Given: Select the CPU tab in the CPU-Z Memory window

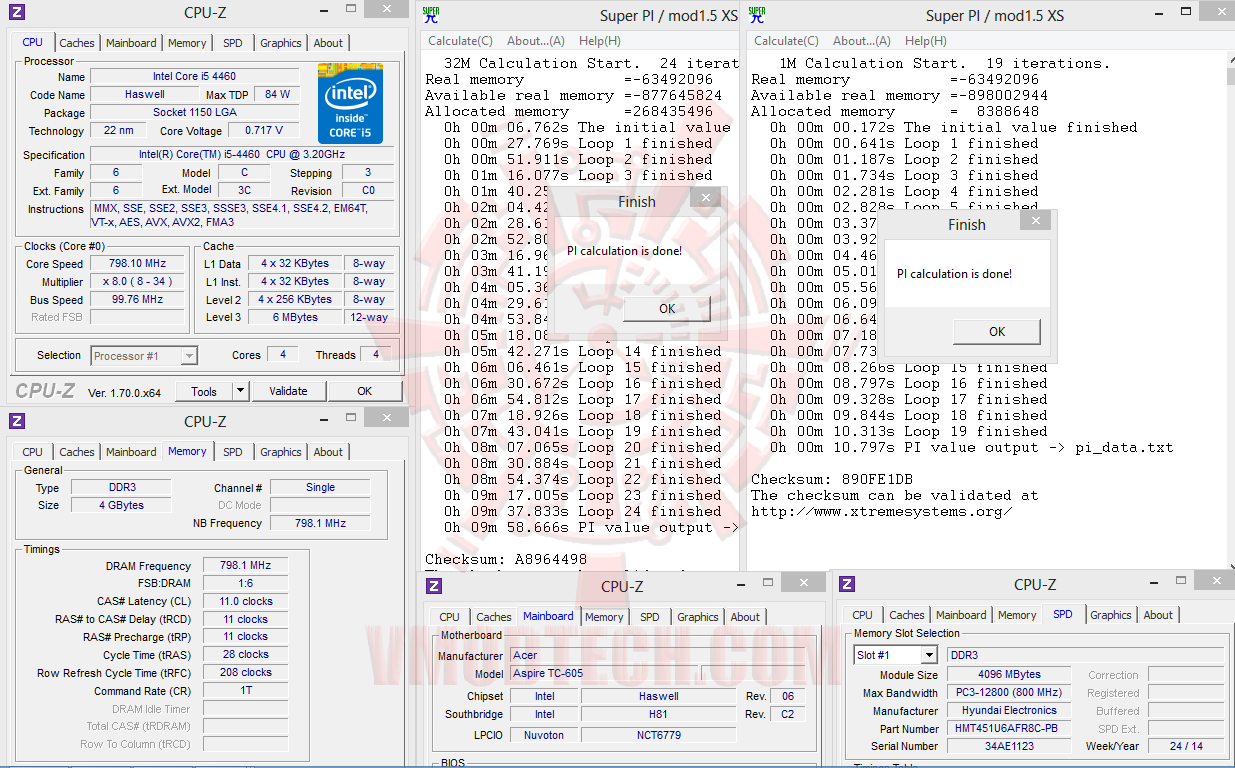Looking at the screenshot, I should [x=33, y=452].
